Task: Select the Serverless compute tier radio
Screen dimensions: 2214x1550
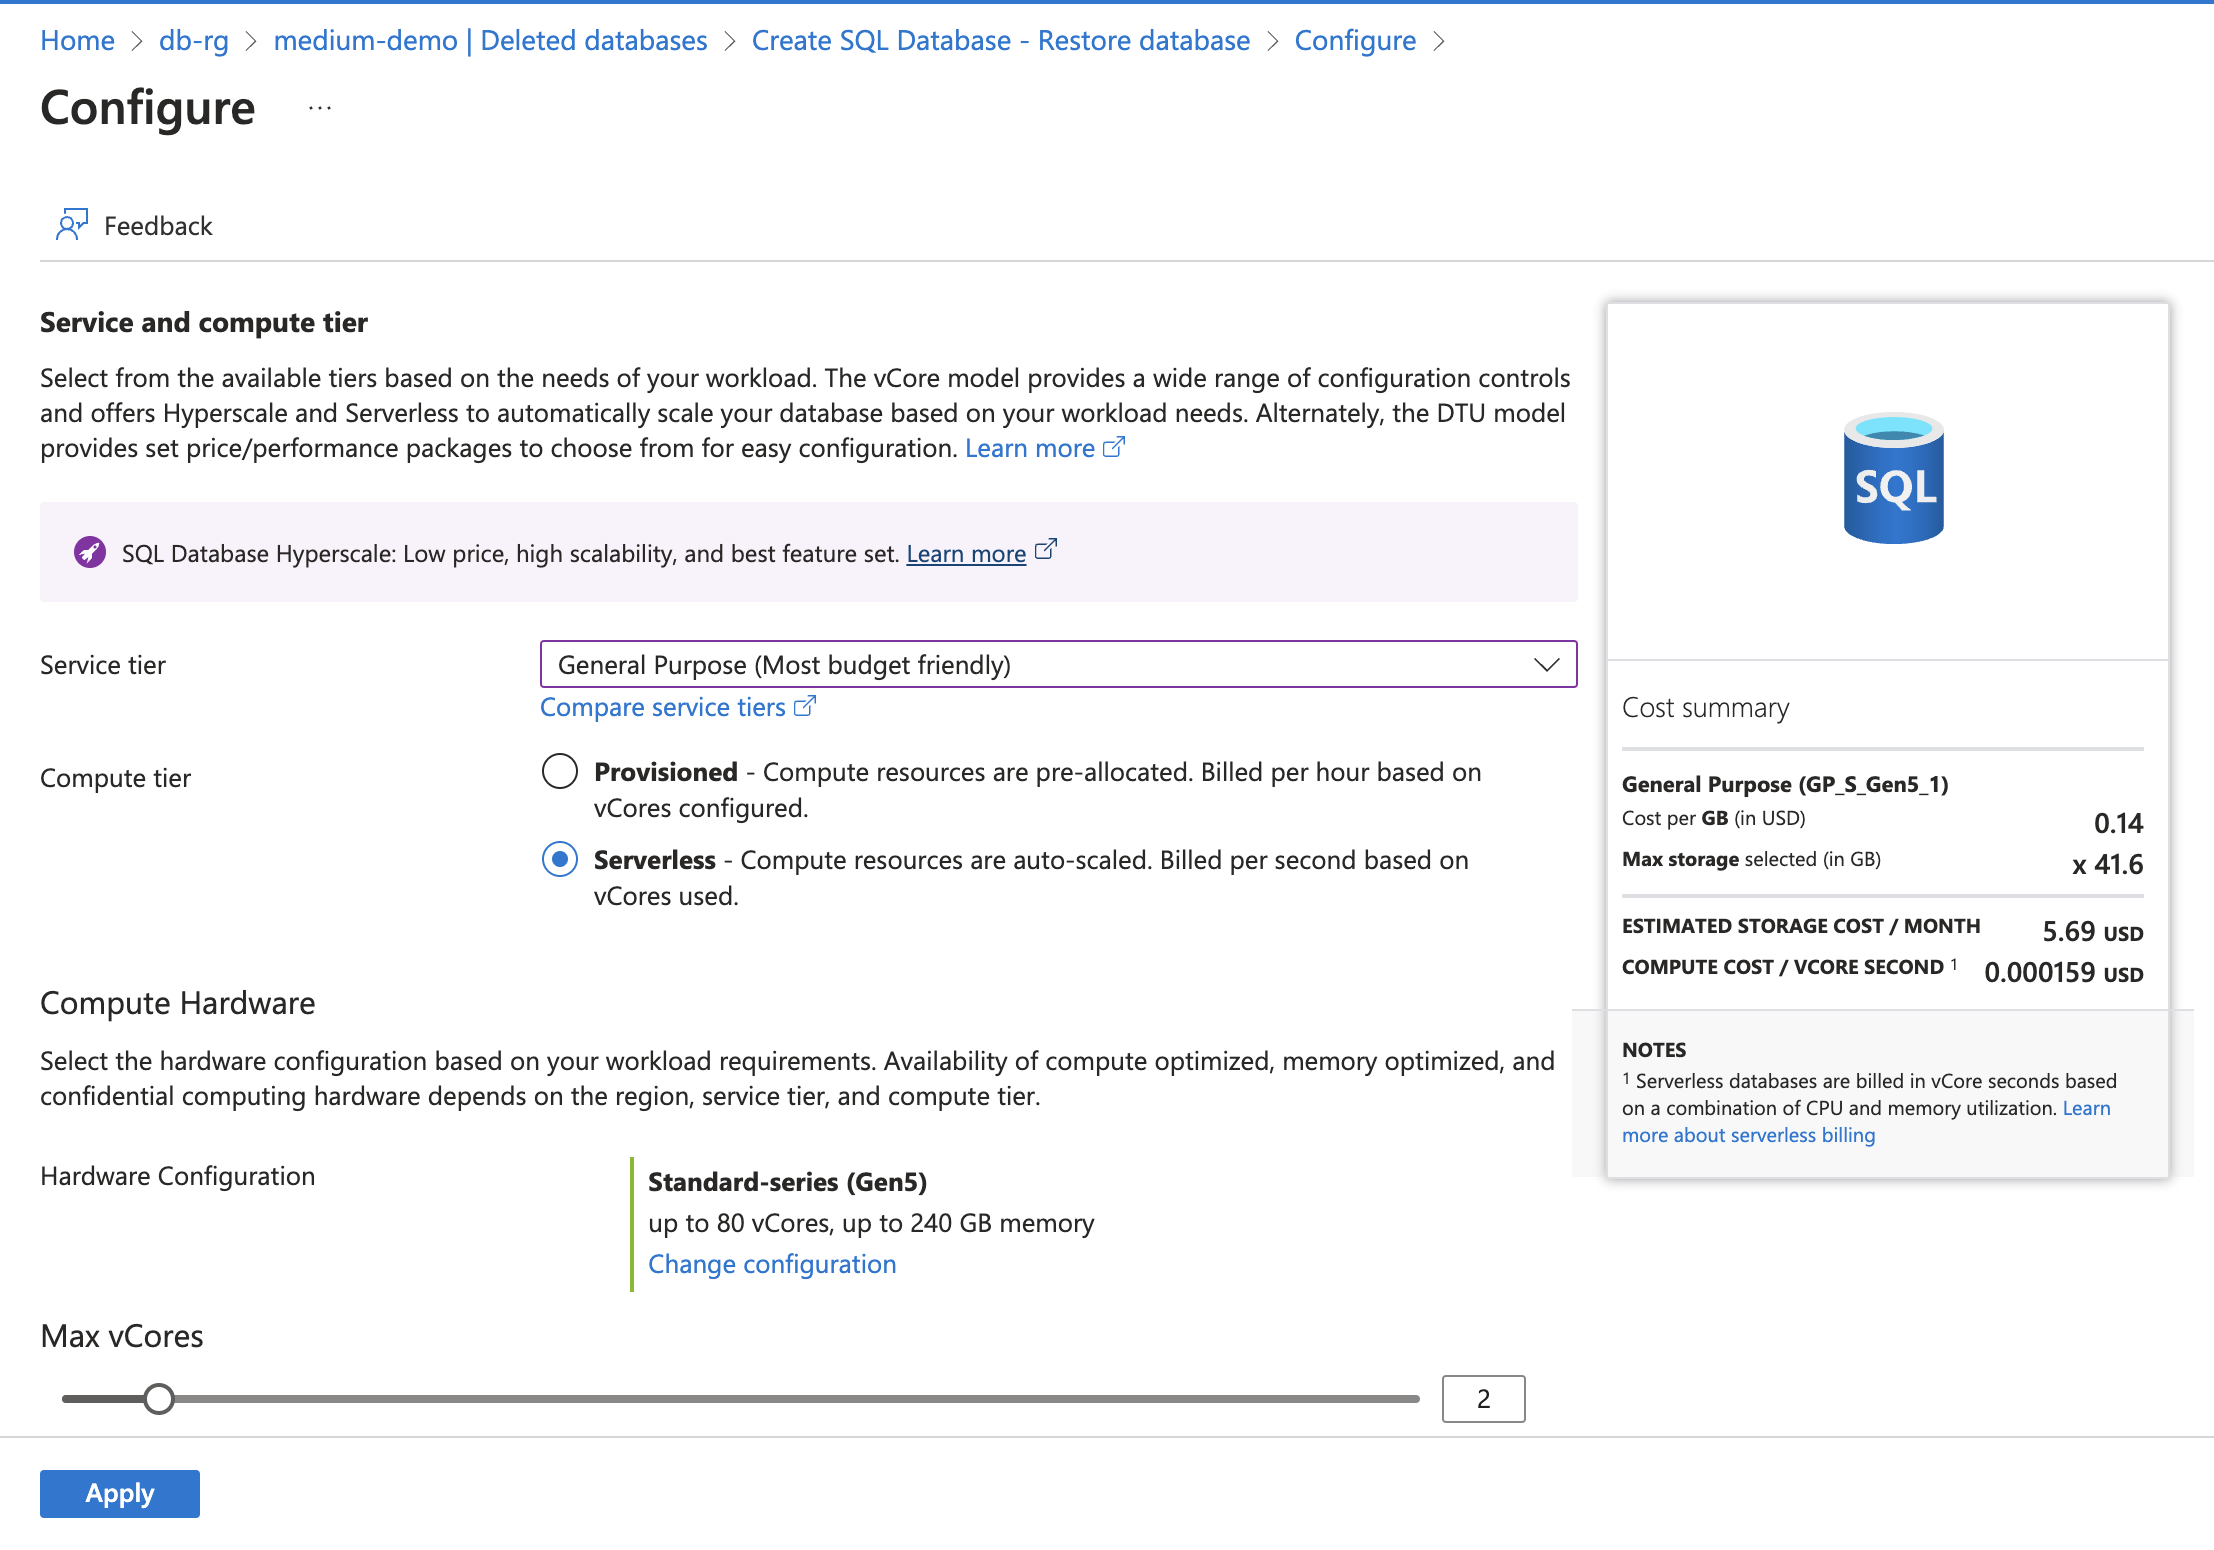Action: (560, 860)
